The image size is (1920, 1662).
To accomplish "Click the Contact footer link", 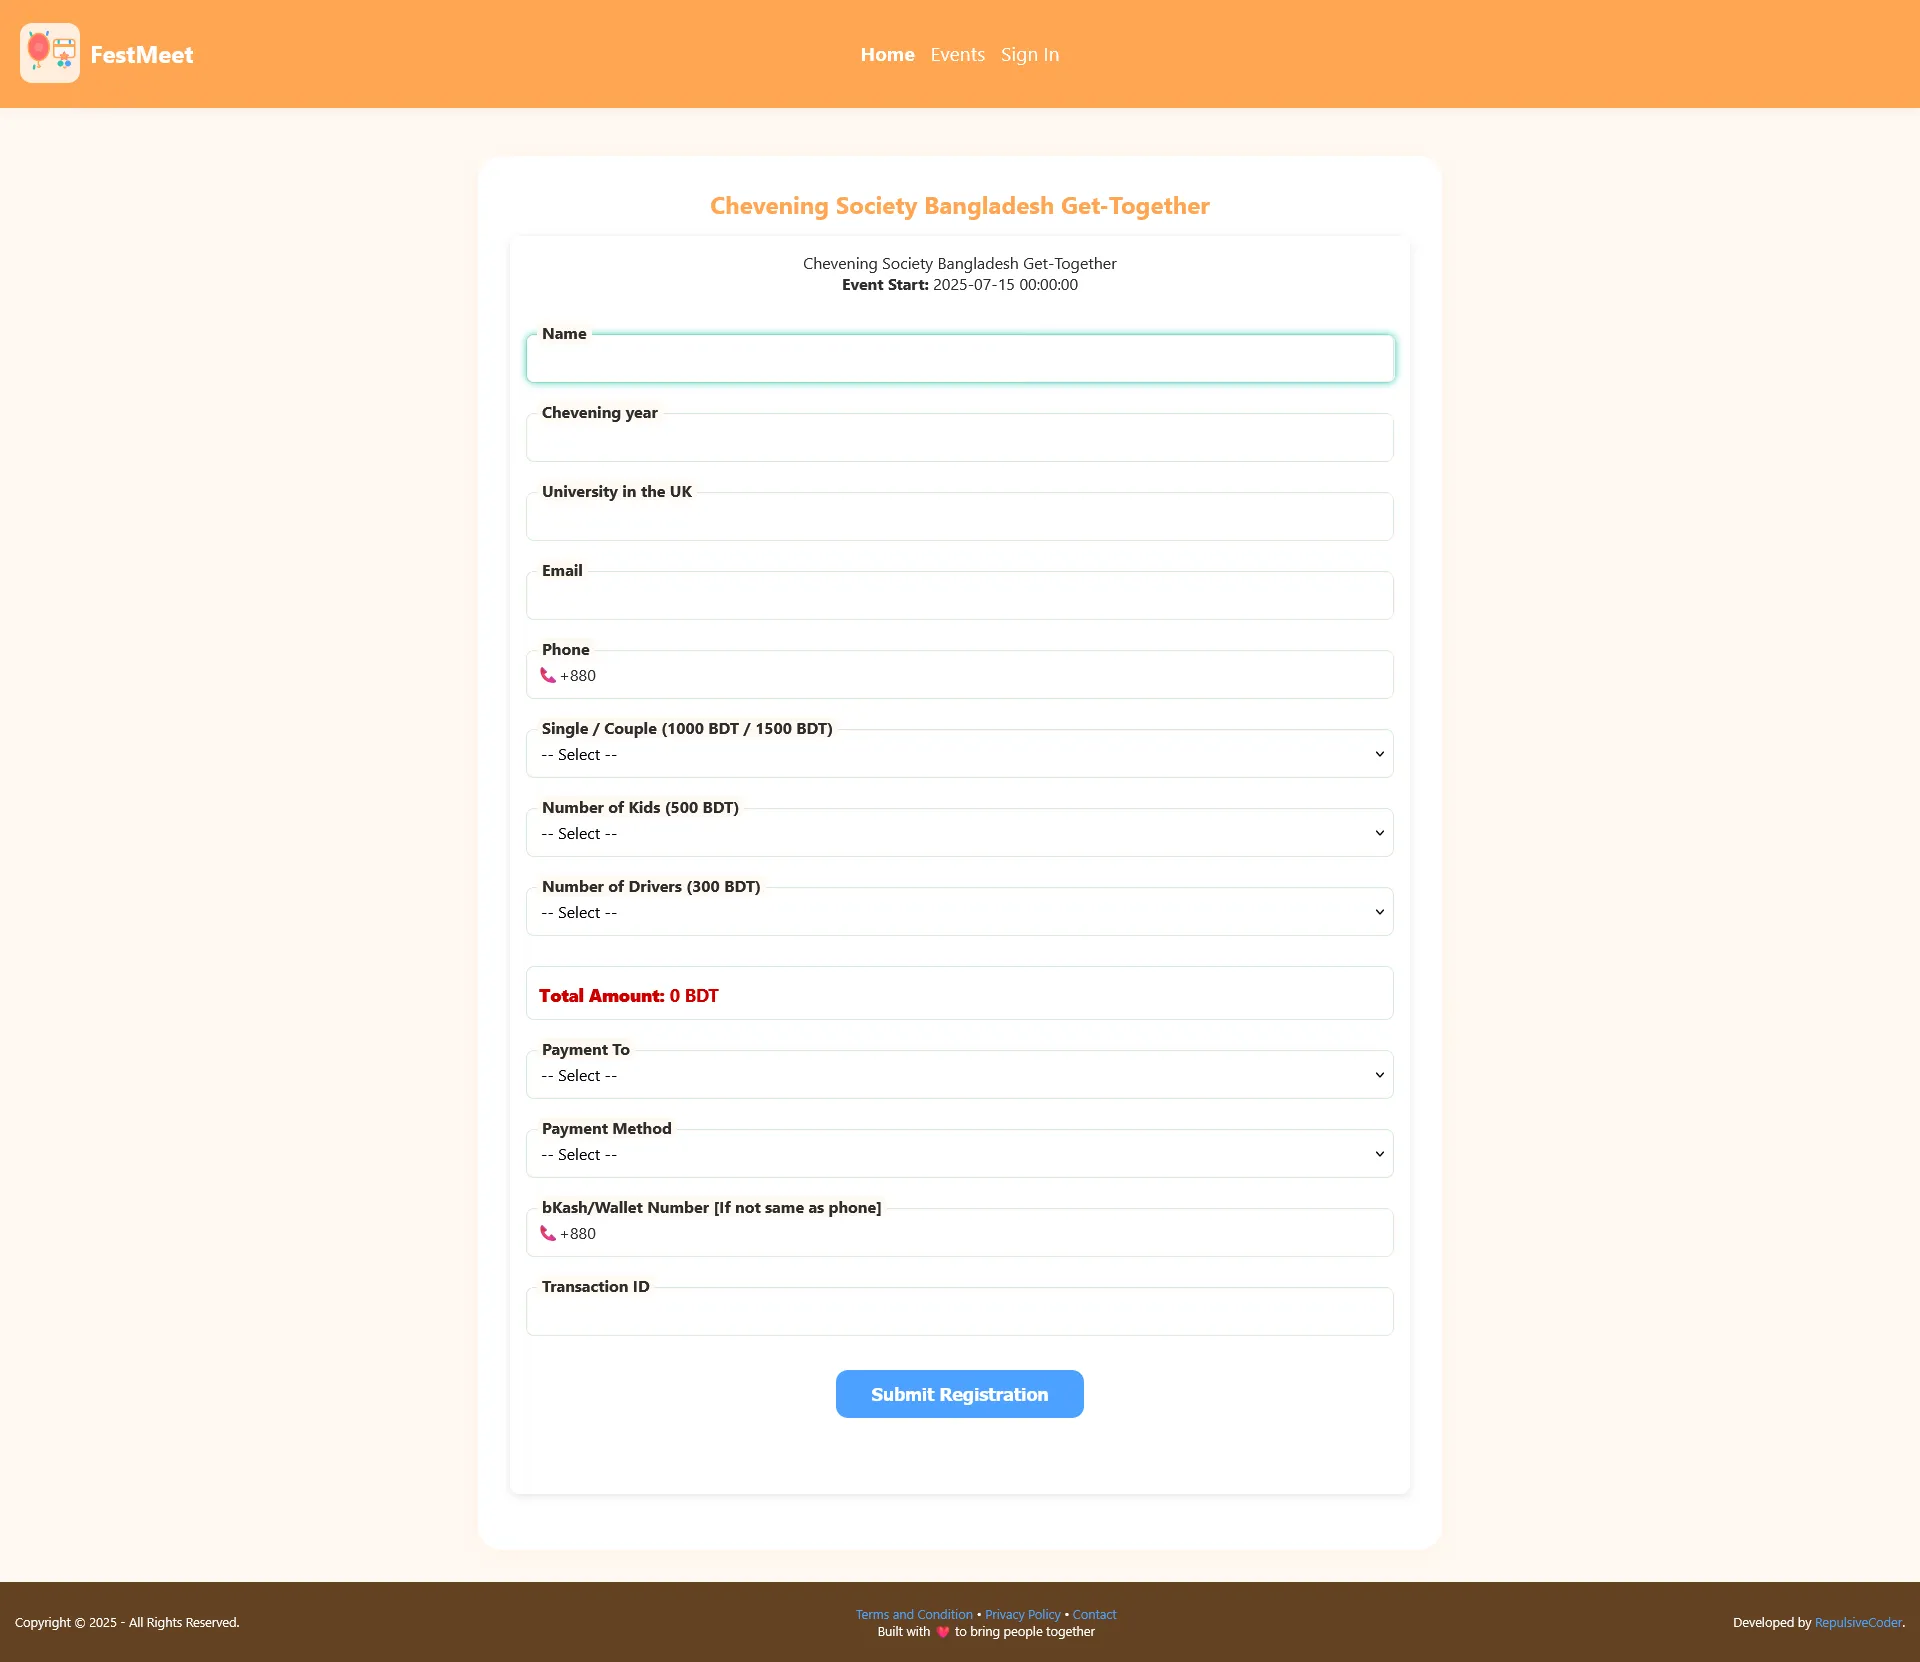I will (1094, 1614).
